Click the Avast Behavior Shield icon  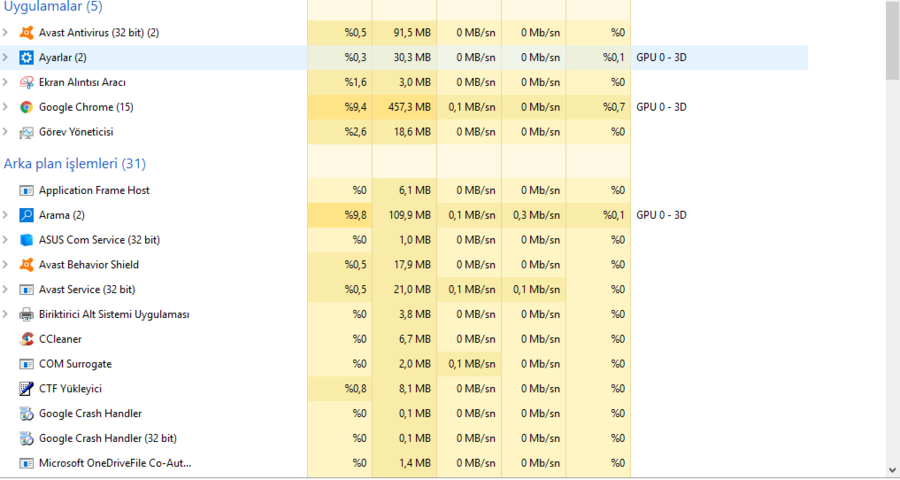(x=26, y=265)
